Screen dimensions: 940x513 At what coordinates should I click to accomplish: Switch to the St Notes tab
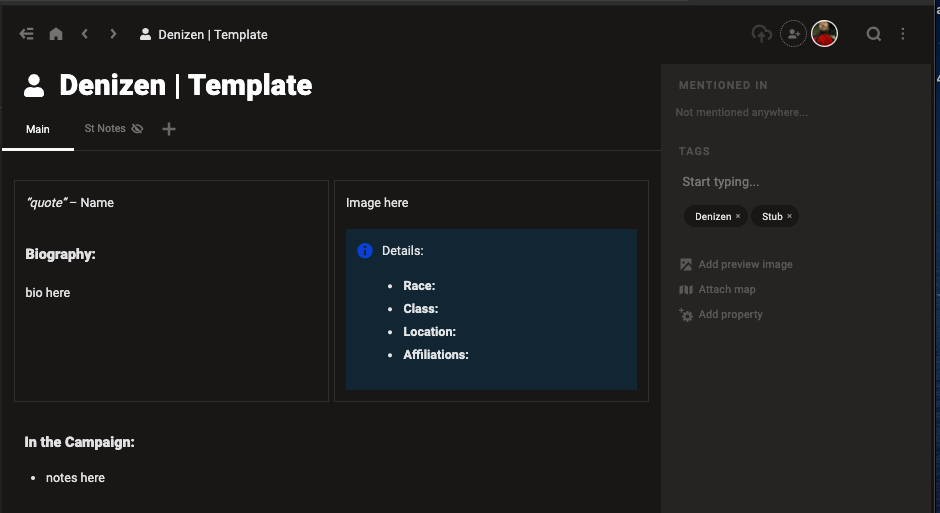pyautogui.click(x=105, y=129)
